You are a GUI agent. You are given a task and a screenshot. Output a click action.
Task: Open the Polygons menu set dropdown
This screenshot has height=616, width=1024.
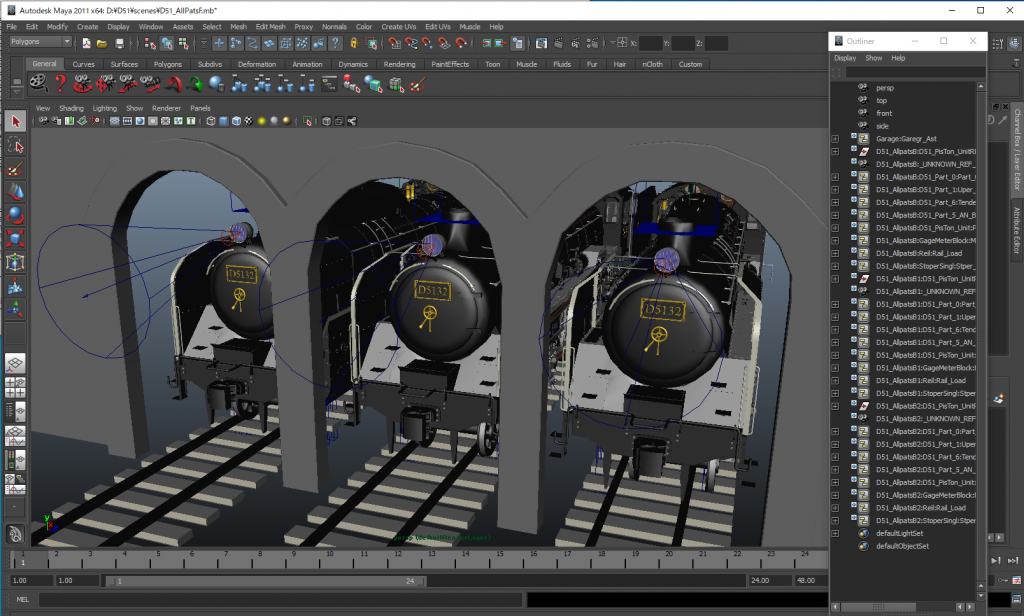click(40, 42)
